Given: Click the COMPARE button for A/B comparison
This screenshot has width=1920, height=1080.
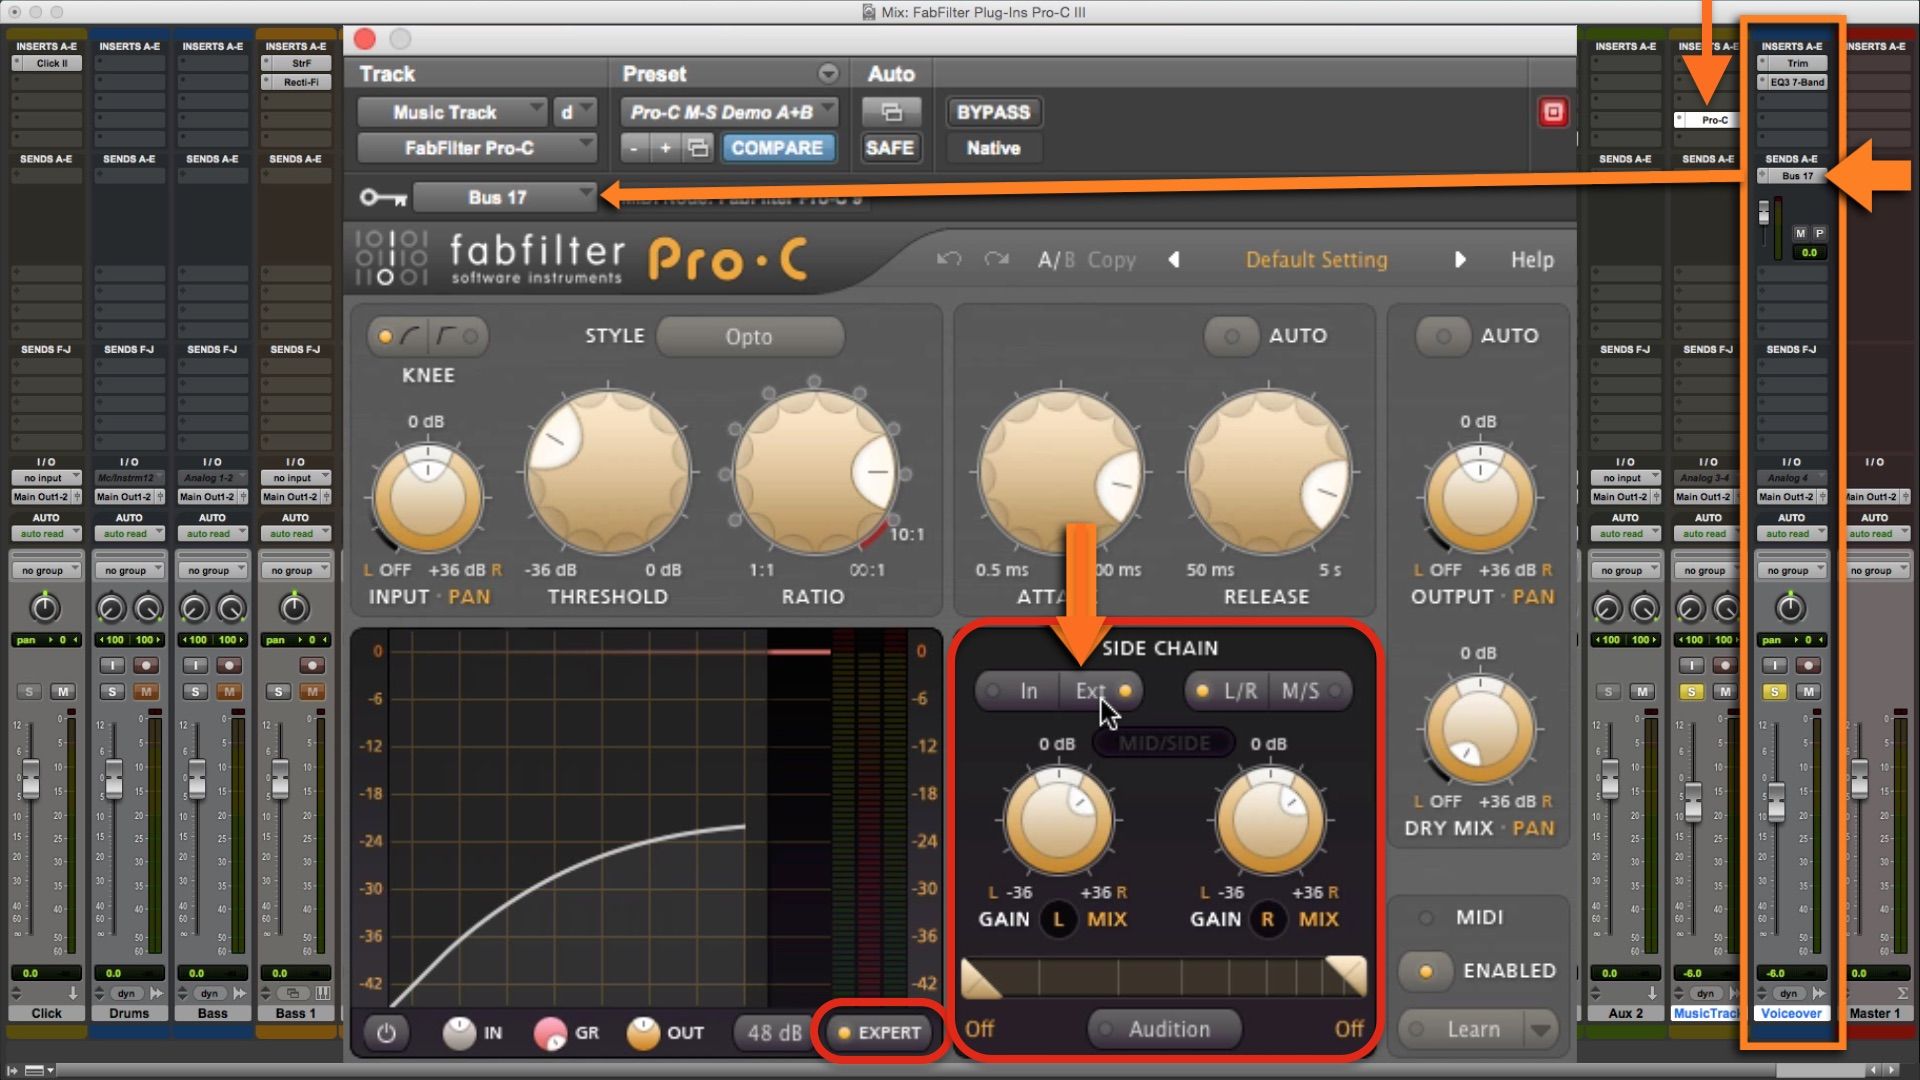Looking at the screenshot, I should click(777, 148).
